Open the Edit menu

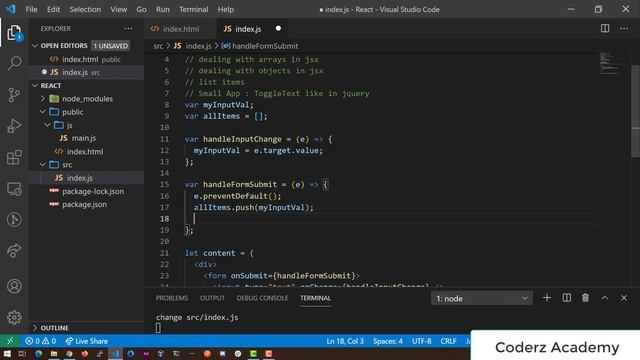point(53,9)
